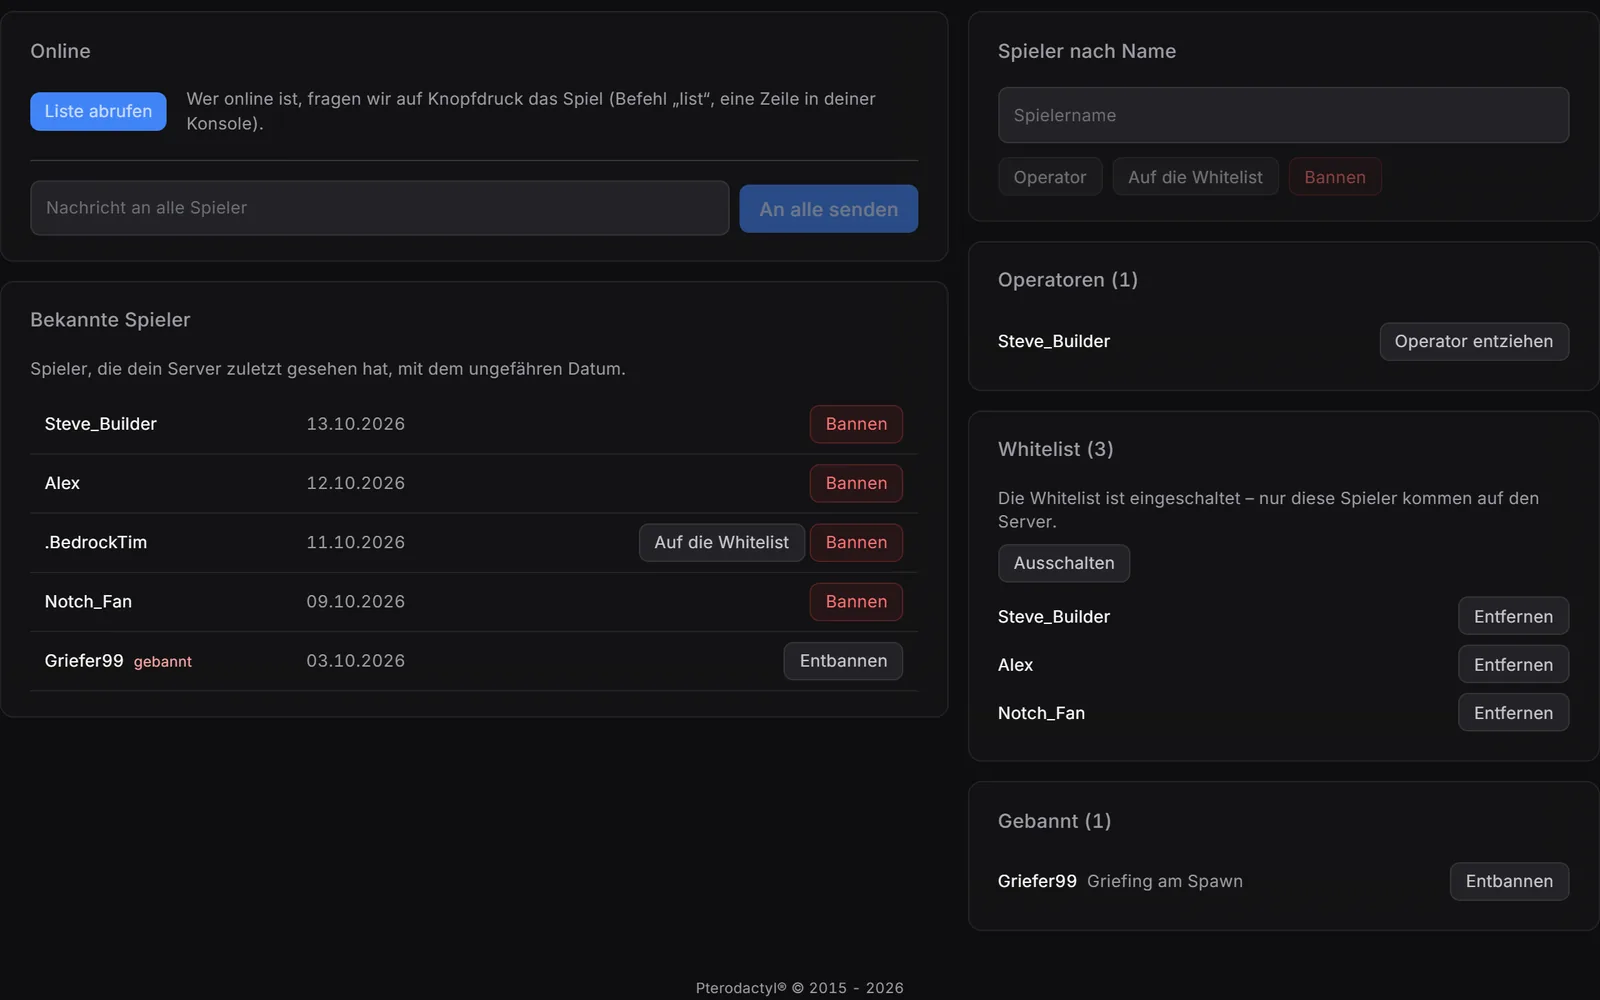Viewport: 1600px width, 1000px height.
Task: Click Alex in the Whitelist panel
Action: (x=1015, y=665)
